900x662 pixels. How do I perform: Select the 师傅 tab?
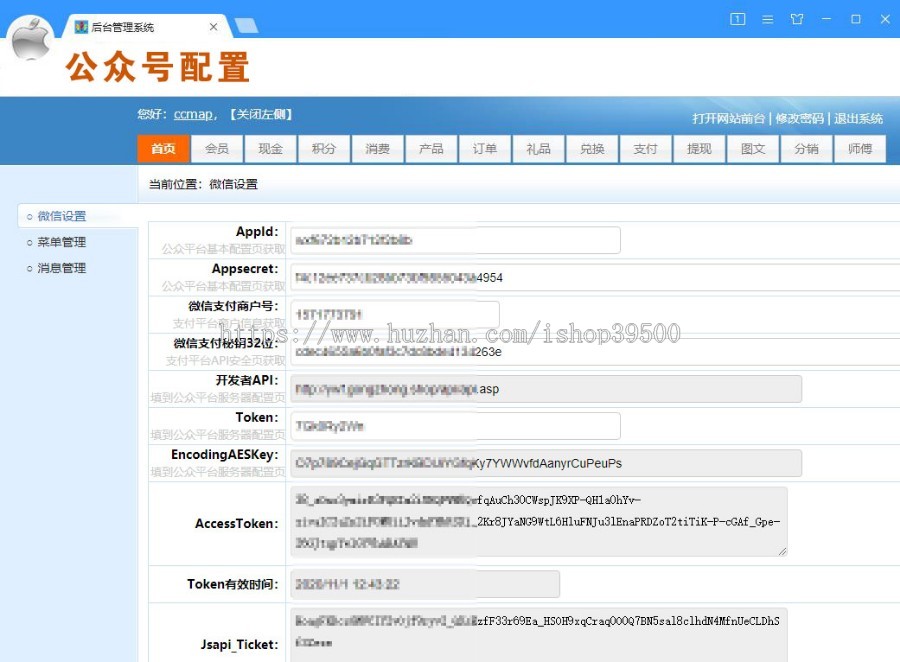[x=860, y=149]
